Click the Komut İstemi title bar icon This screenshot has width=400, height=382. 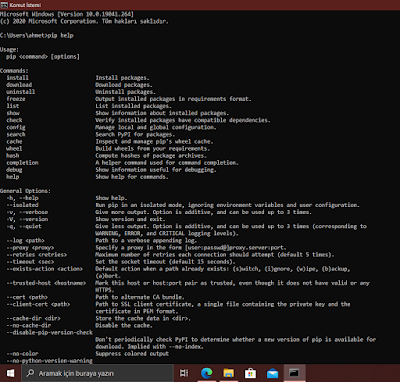(4, 5)
